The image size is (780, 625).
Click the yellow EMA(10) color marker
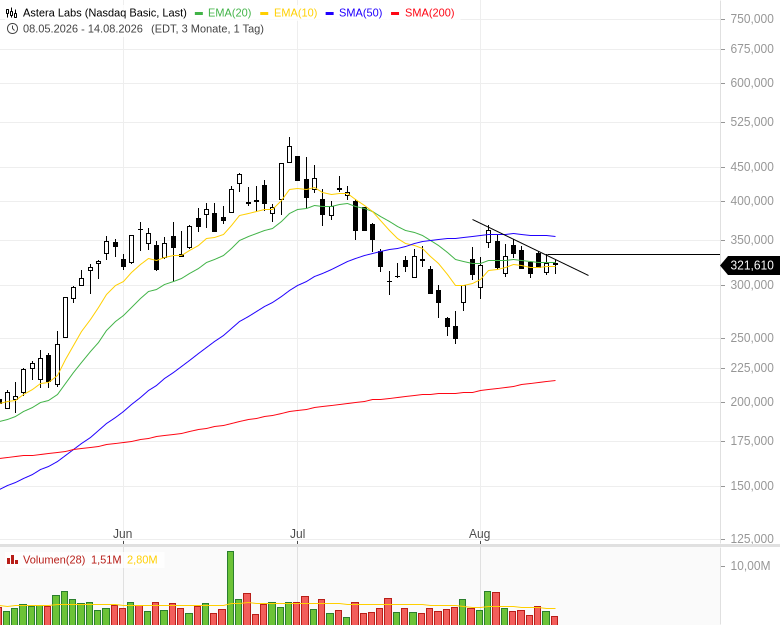point(264,13)
